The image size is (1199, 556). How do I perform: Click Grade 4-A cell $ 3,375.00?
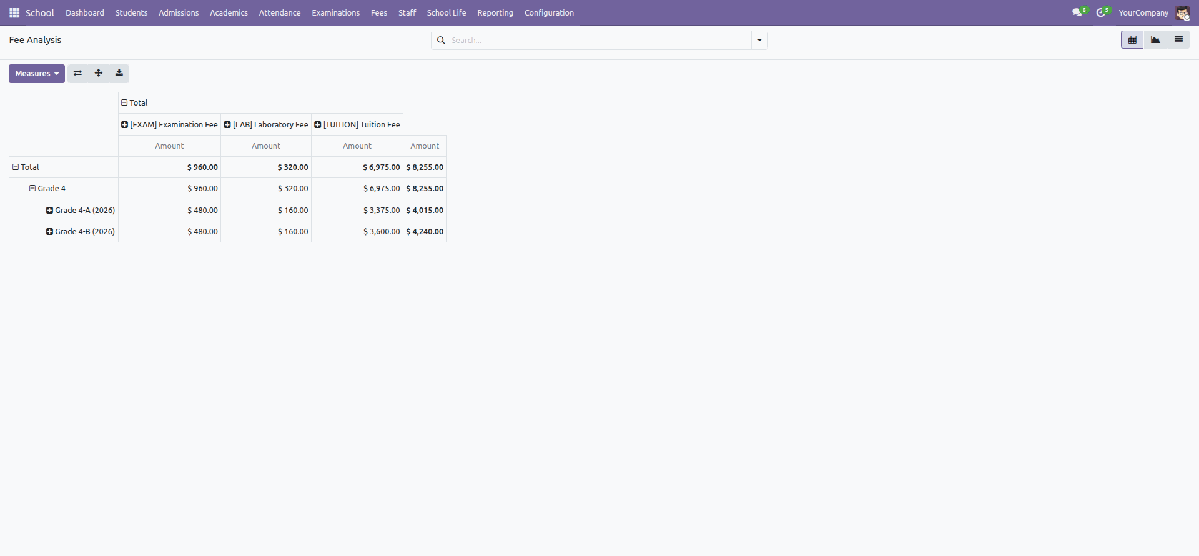pyautogui.click(x=357, y=210)
